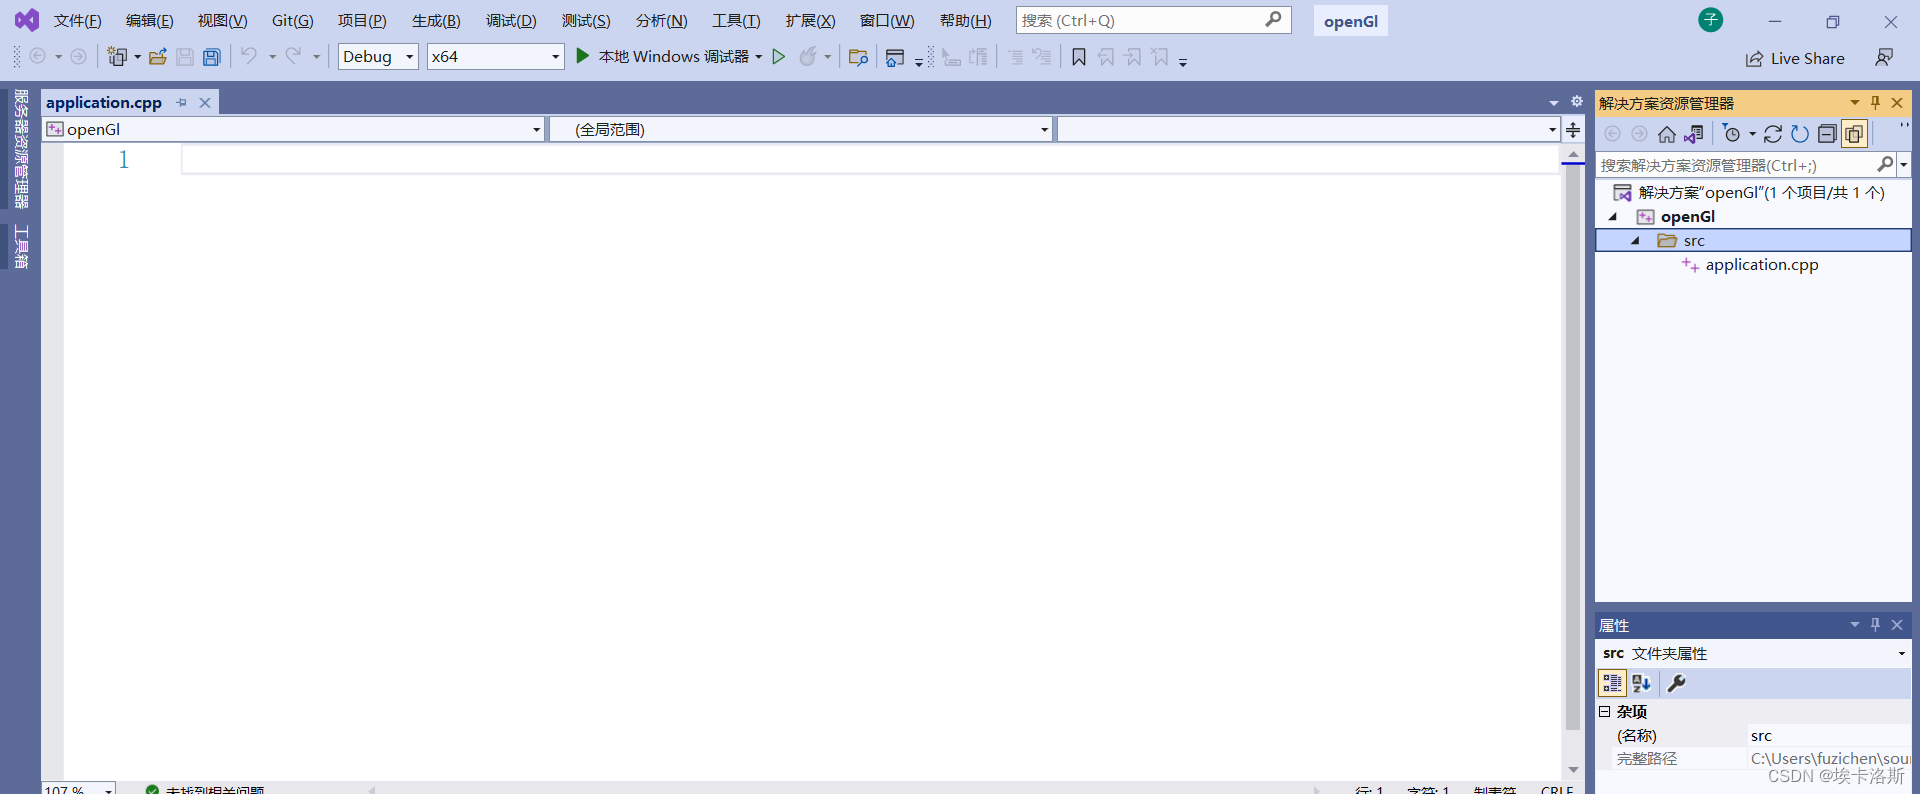The image size is (1920, 794).
Task: Click the find in files icon
Action: click(x=858, y=57)
